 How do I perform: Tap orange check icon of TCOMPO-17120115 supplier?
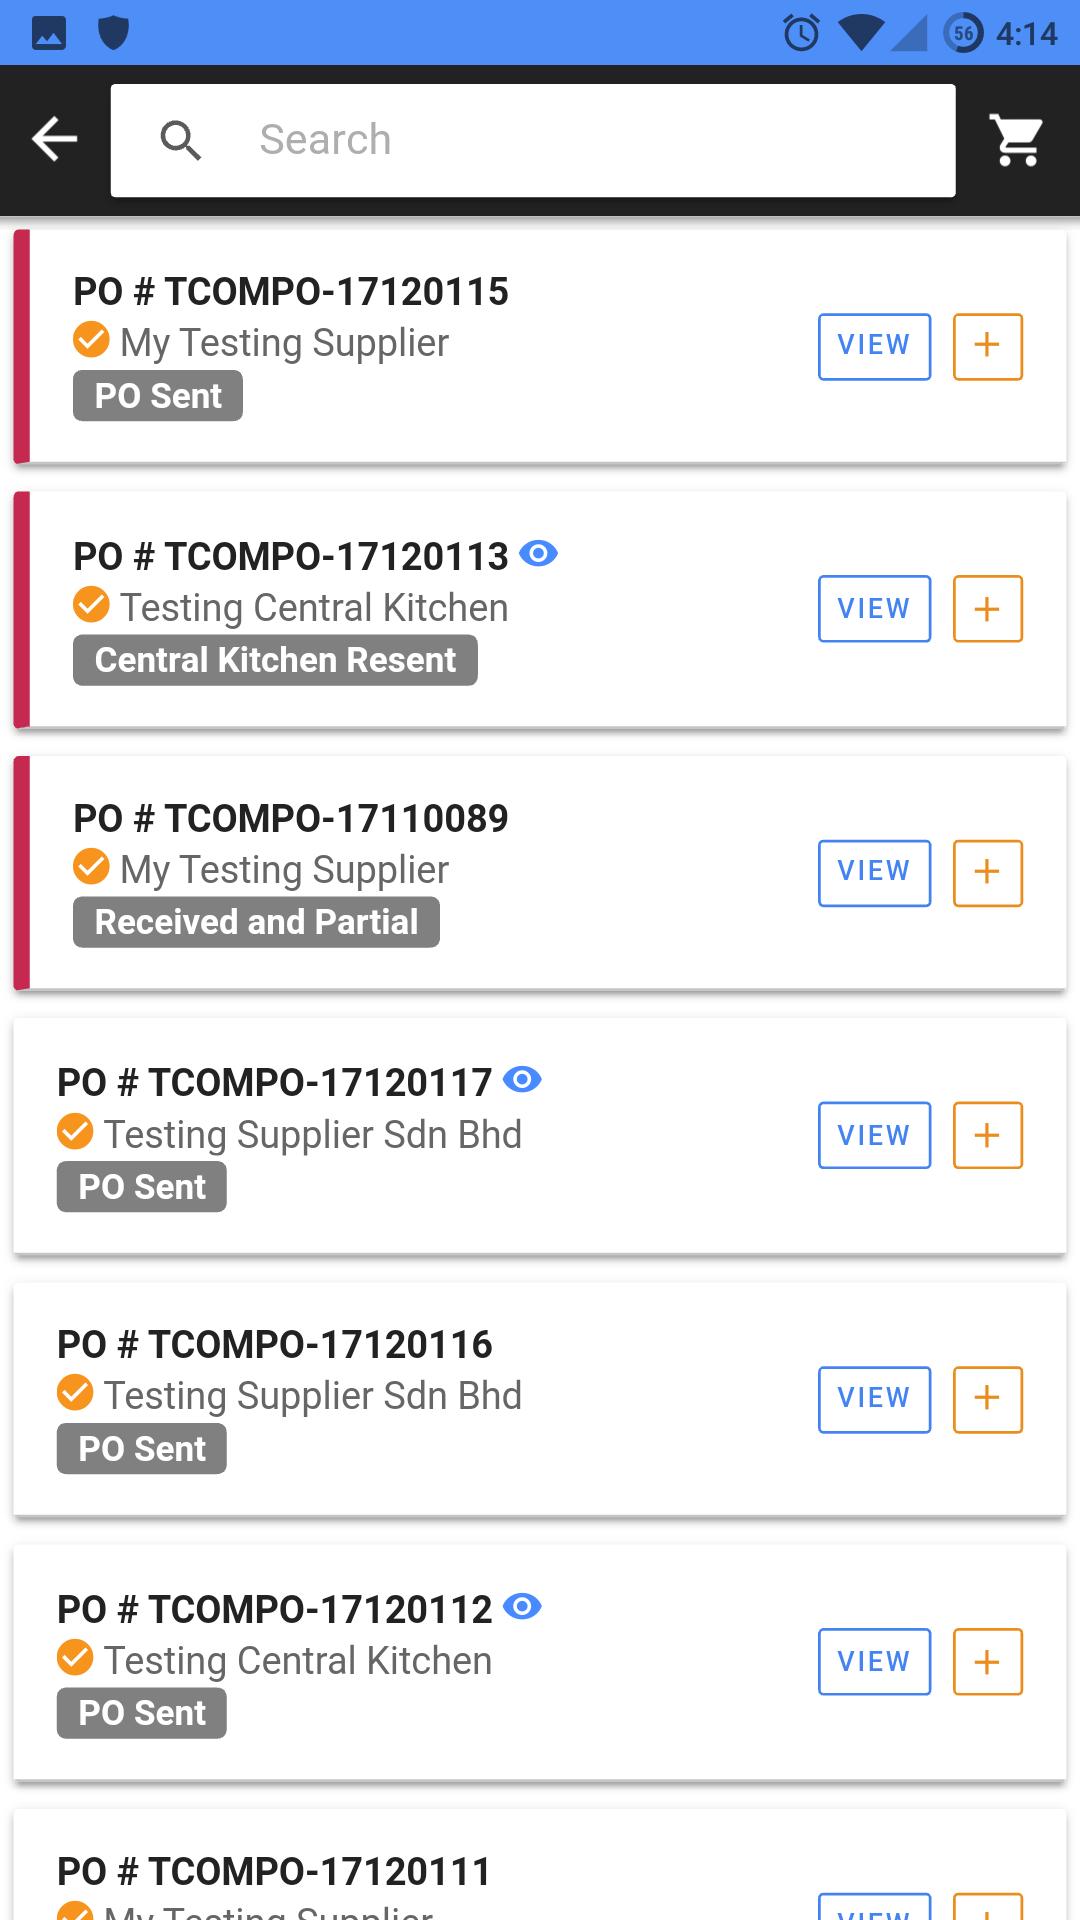[91, 339]
